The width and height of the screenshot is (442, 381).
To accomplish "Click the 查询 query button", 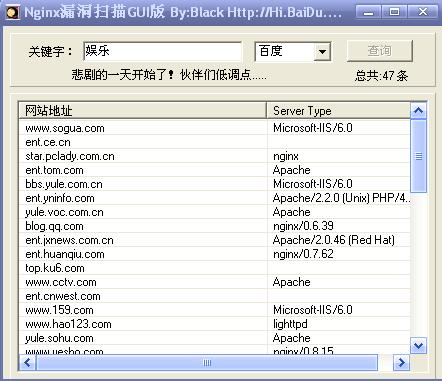I will tap(380, 51).
